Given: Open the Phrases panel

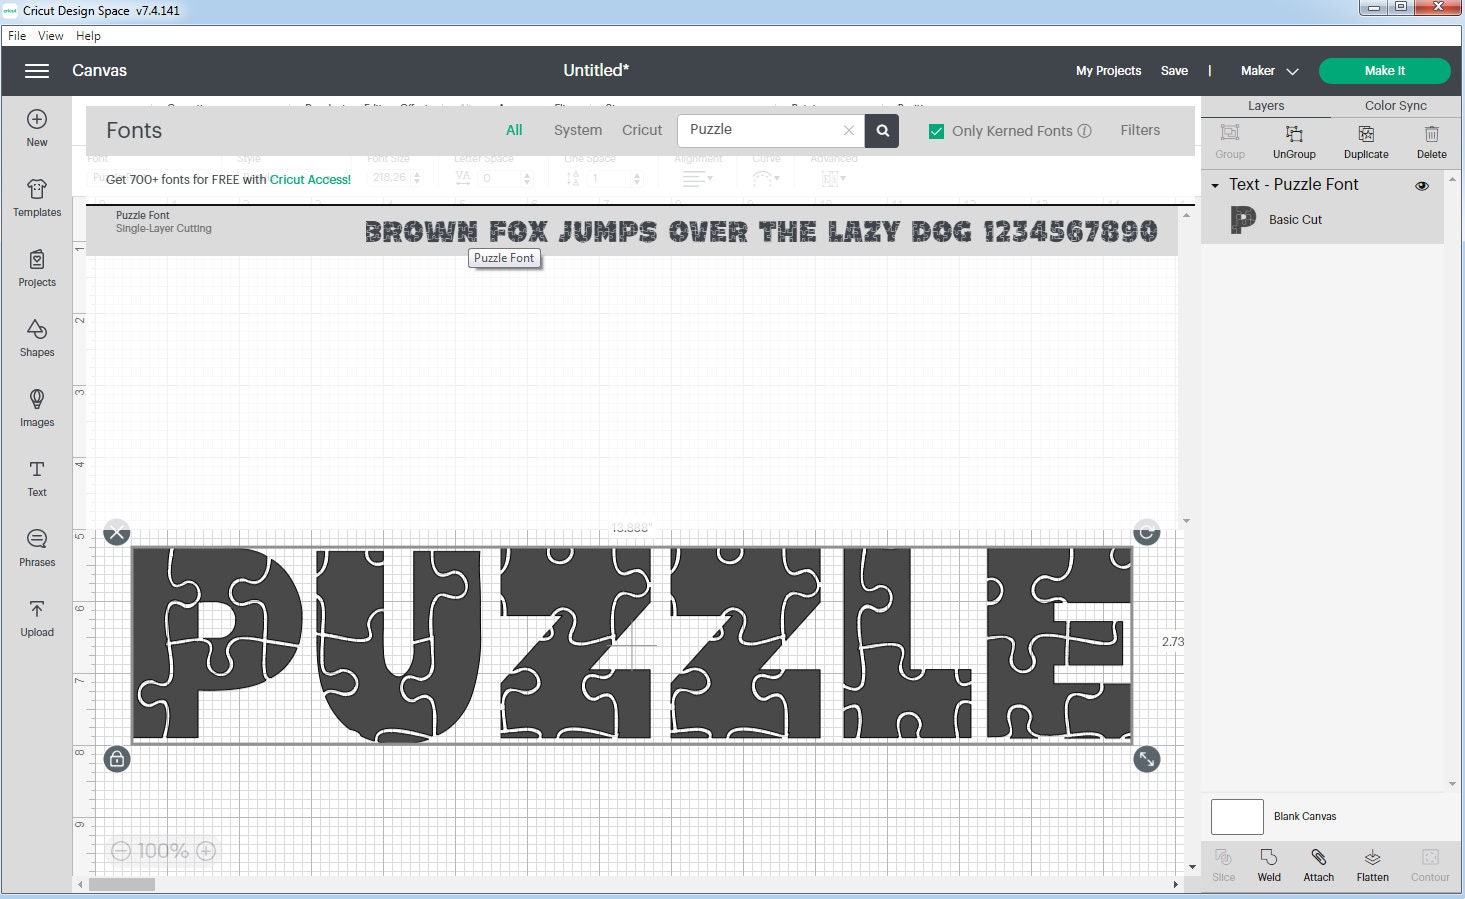Looking at the screenshot, I should [36, 547].
